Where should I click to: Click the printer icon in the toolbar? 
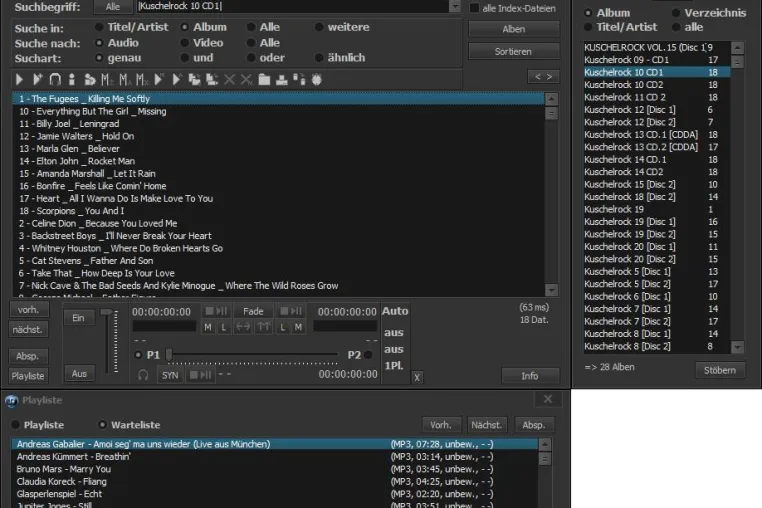click(282, 79)
